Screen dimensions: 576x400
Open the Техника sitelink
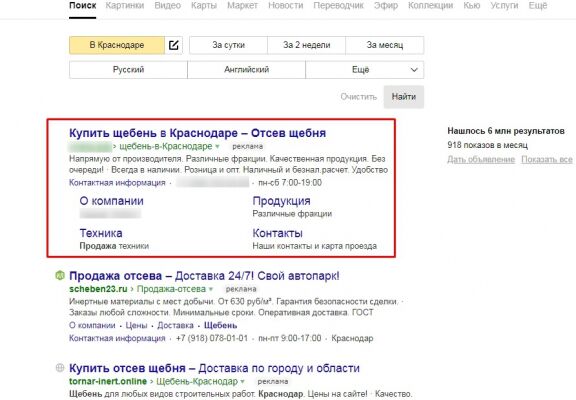tap(101, 233)
